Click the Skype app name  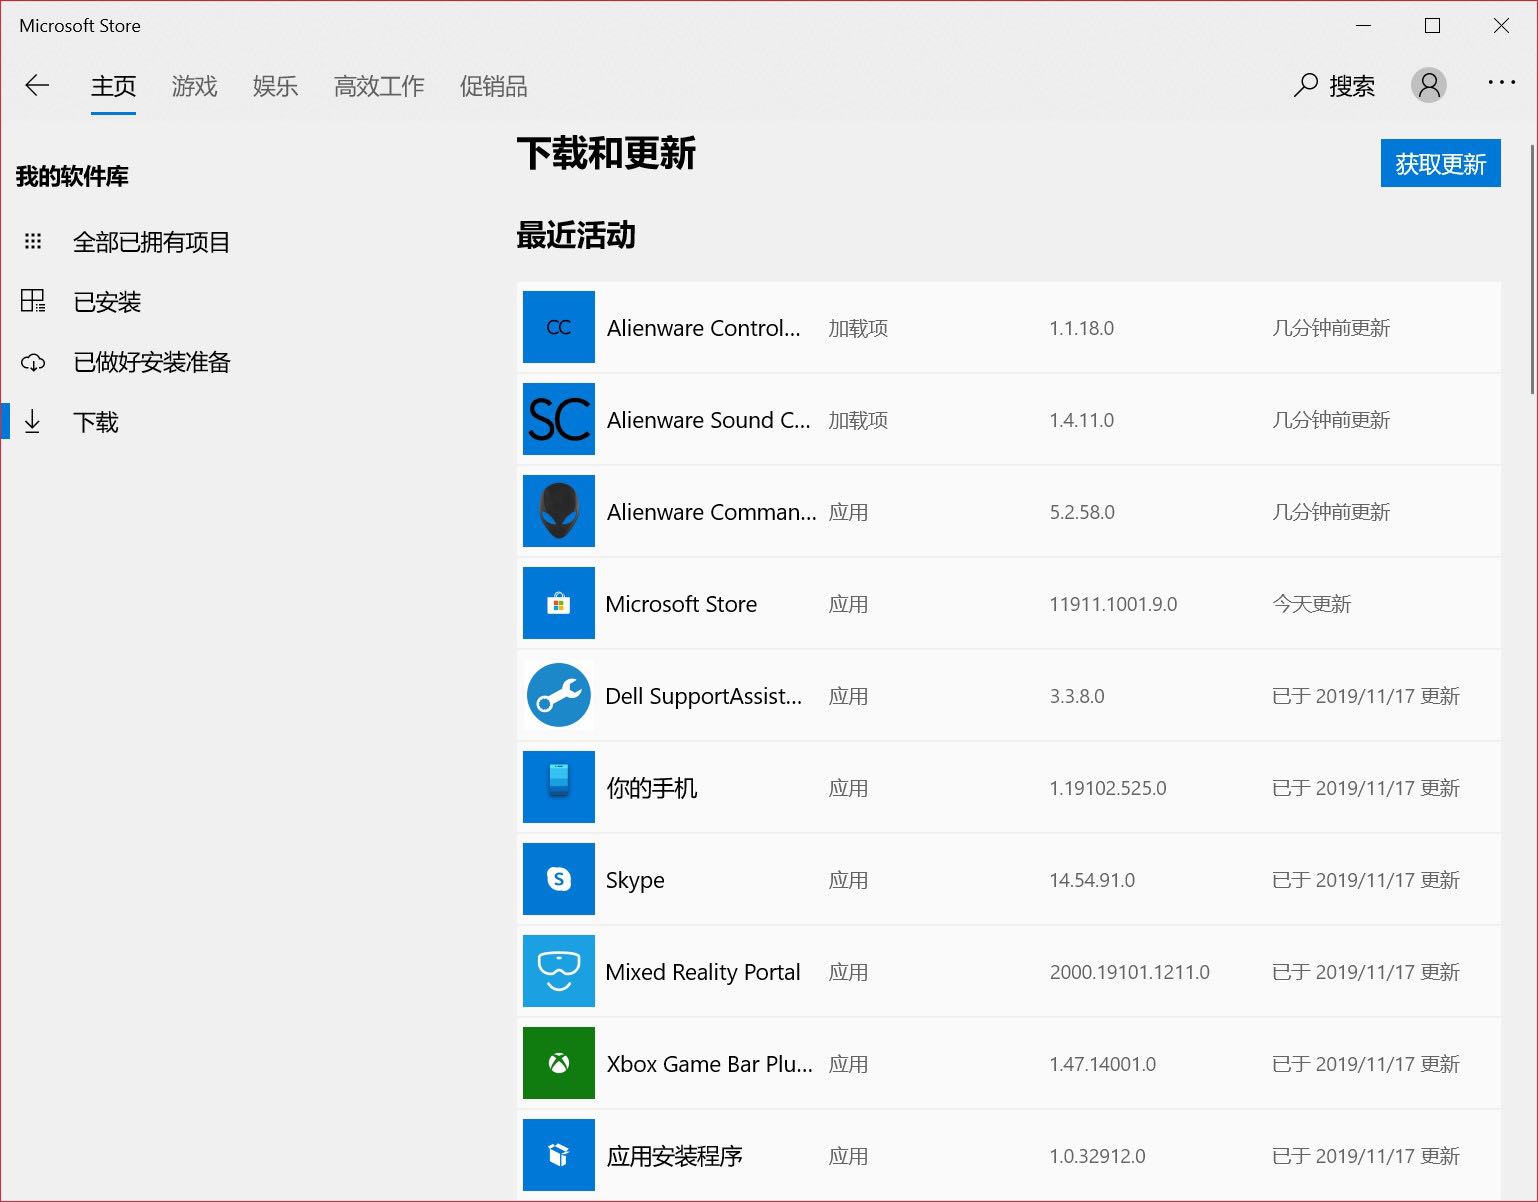point(635,880)
